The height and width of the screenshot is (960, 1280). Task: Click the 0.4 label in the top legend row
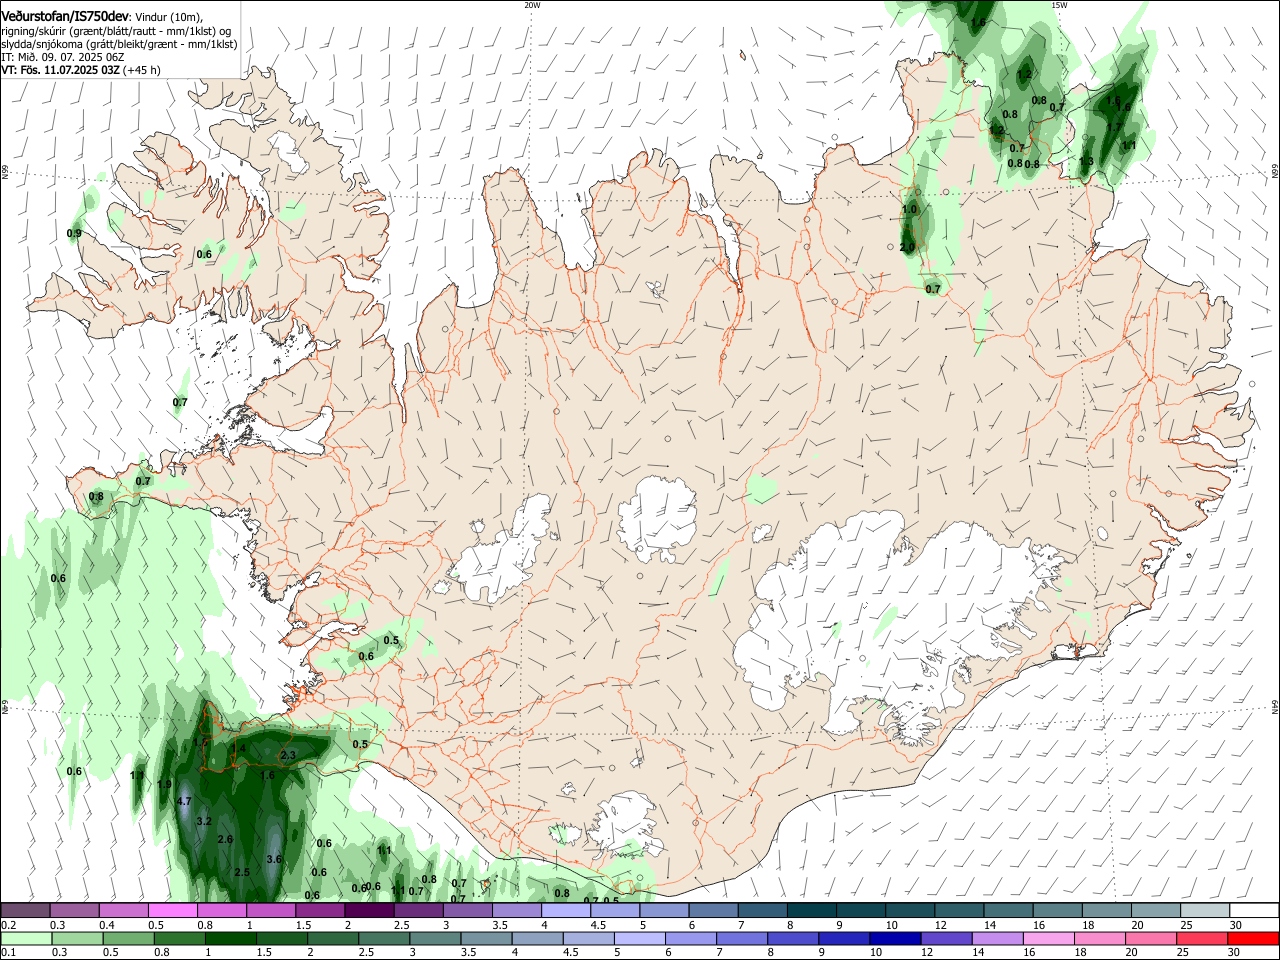[x=107, y=925]
